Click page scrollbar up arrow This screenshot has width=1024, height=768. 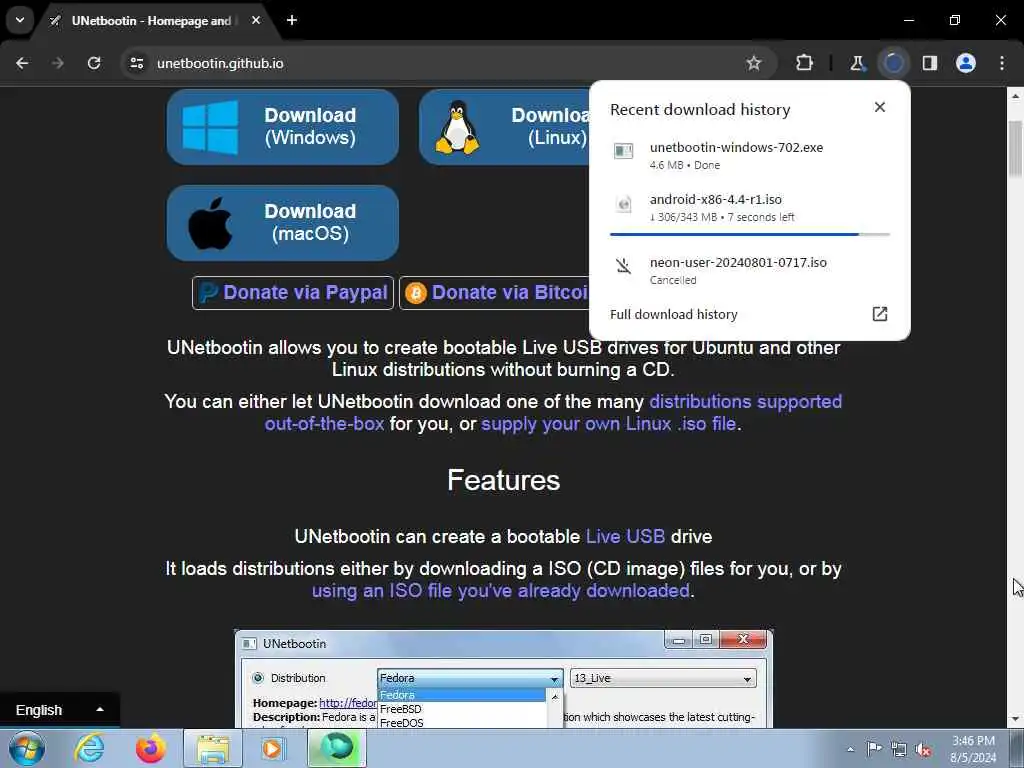tap(1015, 96)
